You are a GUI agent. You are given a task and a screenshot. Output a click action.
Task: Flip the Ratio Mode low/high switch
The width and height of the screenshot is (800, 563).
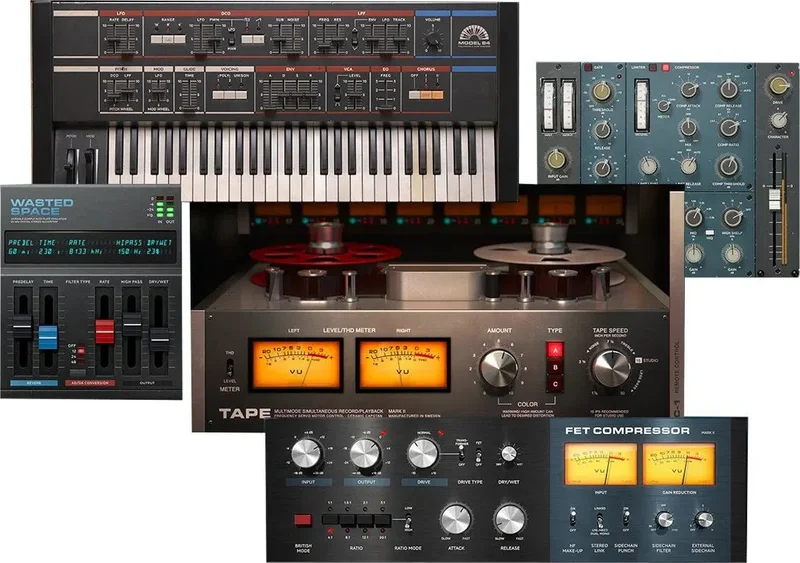(x=408, y=522)
